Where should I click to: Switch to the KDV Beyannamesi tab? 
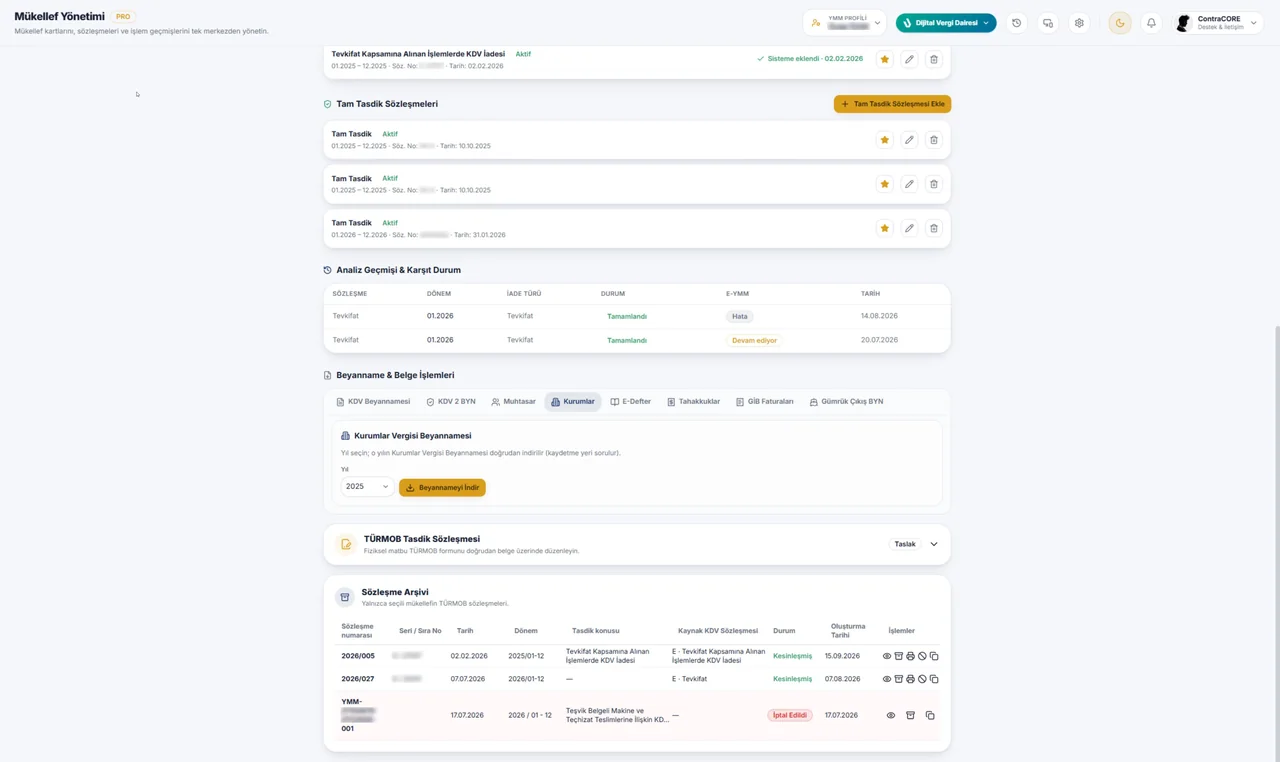click(373, 402)
